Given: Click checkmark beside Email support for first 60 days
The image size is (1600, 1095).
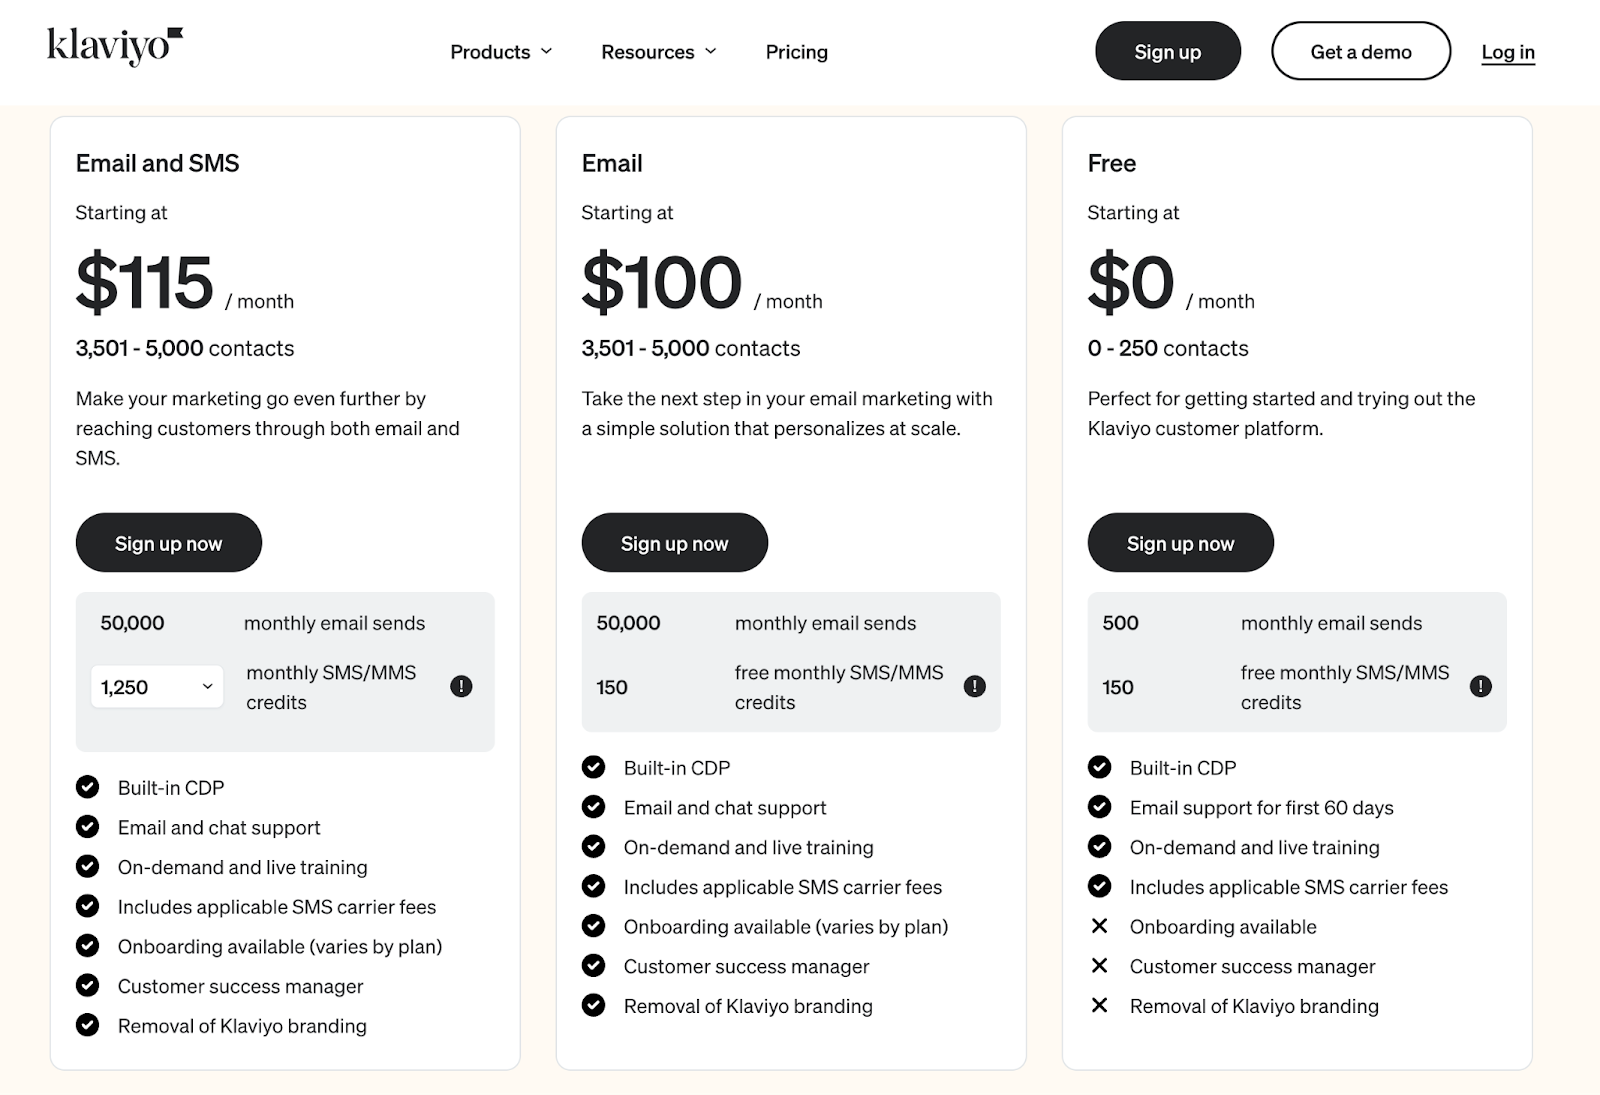Looking at the screenshot, I should 1099,807.
